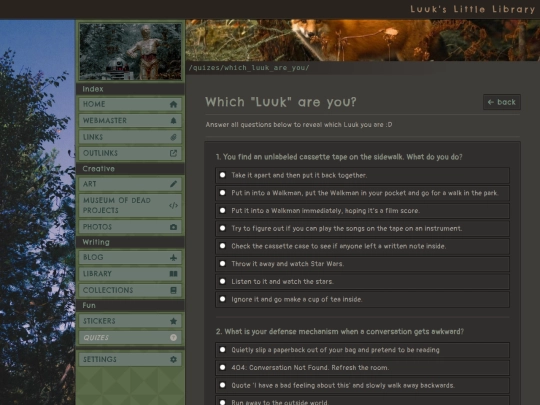
Task: Open the HOME page from the sidebar
Action: pos(130,104)
